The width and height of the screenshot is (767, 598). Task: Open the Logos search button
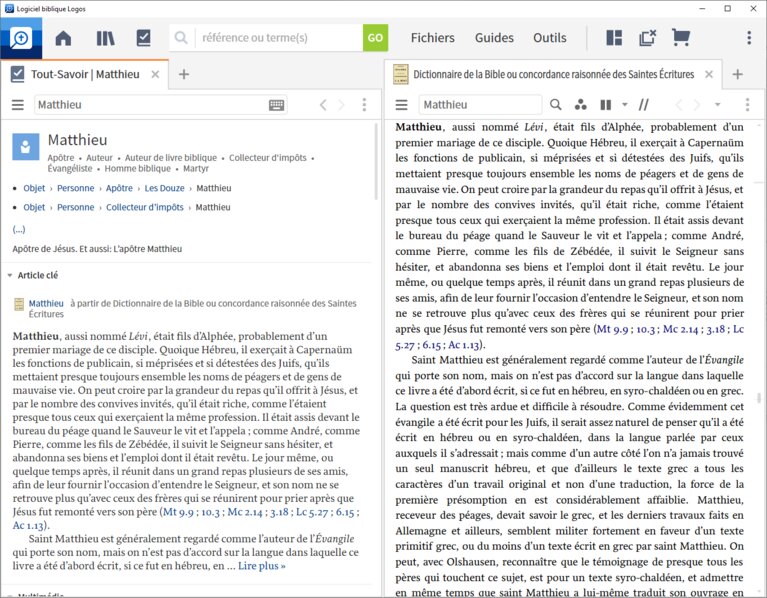pyautogui.click(x=21, y=38)
